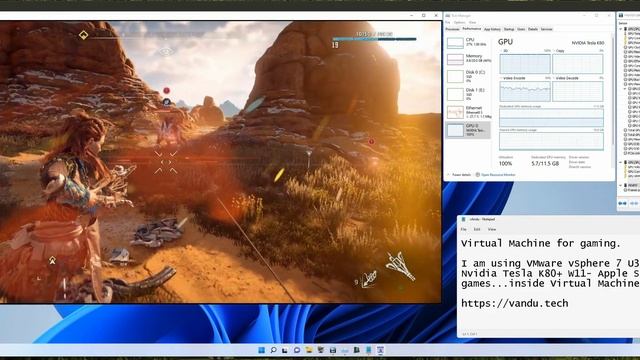Click the red enemy marker above machine
Screen dimensions: 640x360
[x=166, y=91]
